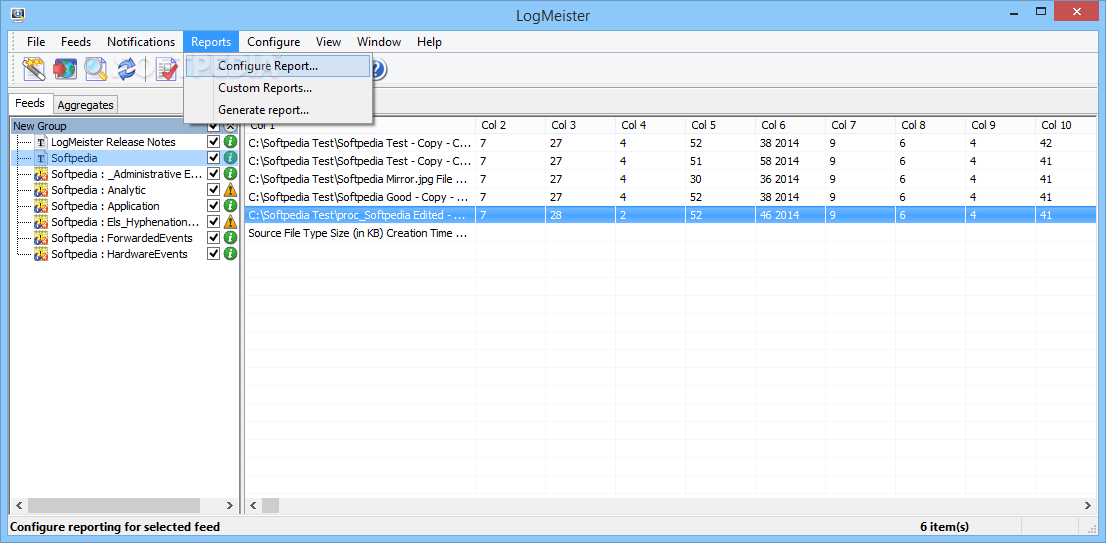Image resolution: width=1106 pixels, height=543 pixels.
Task: Open the Window menu
Action: coord(379,42)
